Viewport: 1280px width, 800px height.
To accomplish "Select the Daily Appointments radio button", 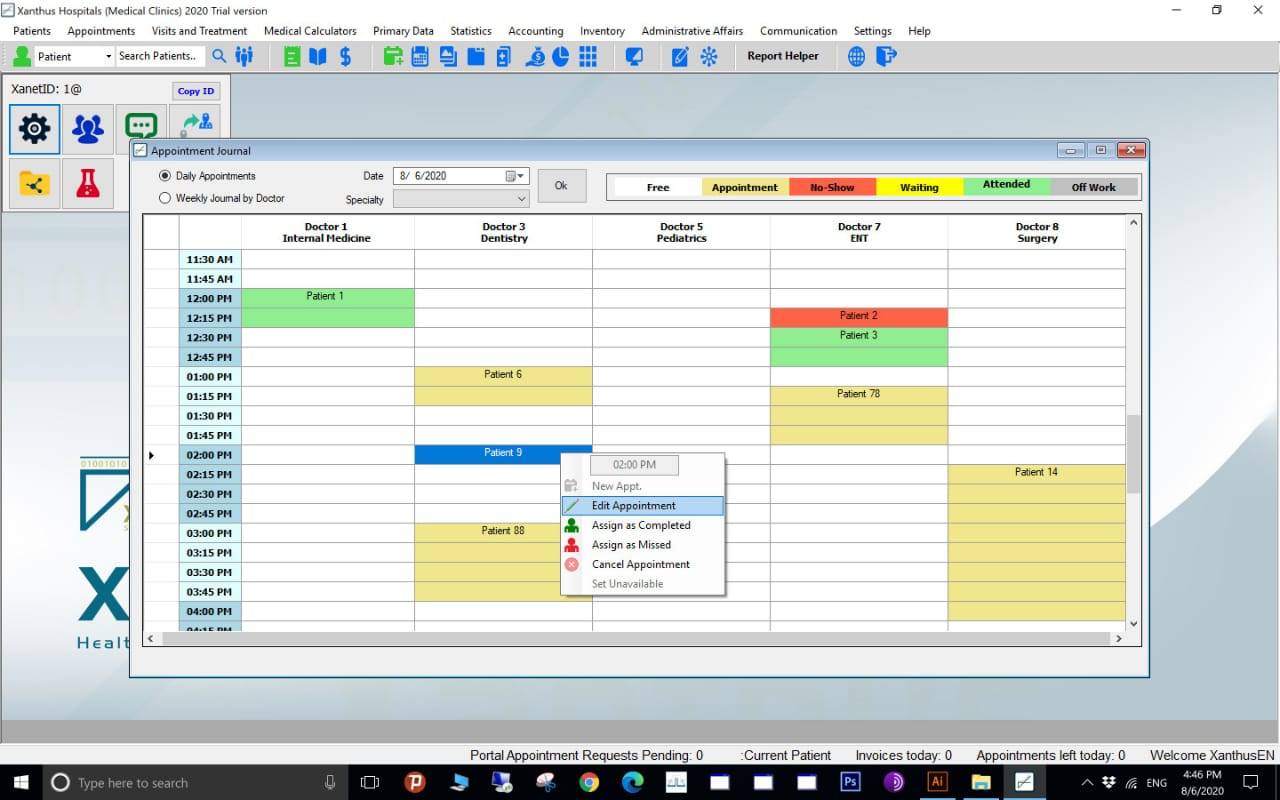I will click(x=166, y=176).
